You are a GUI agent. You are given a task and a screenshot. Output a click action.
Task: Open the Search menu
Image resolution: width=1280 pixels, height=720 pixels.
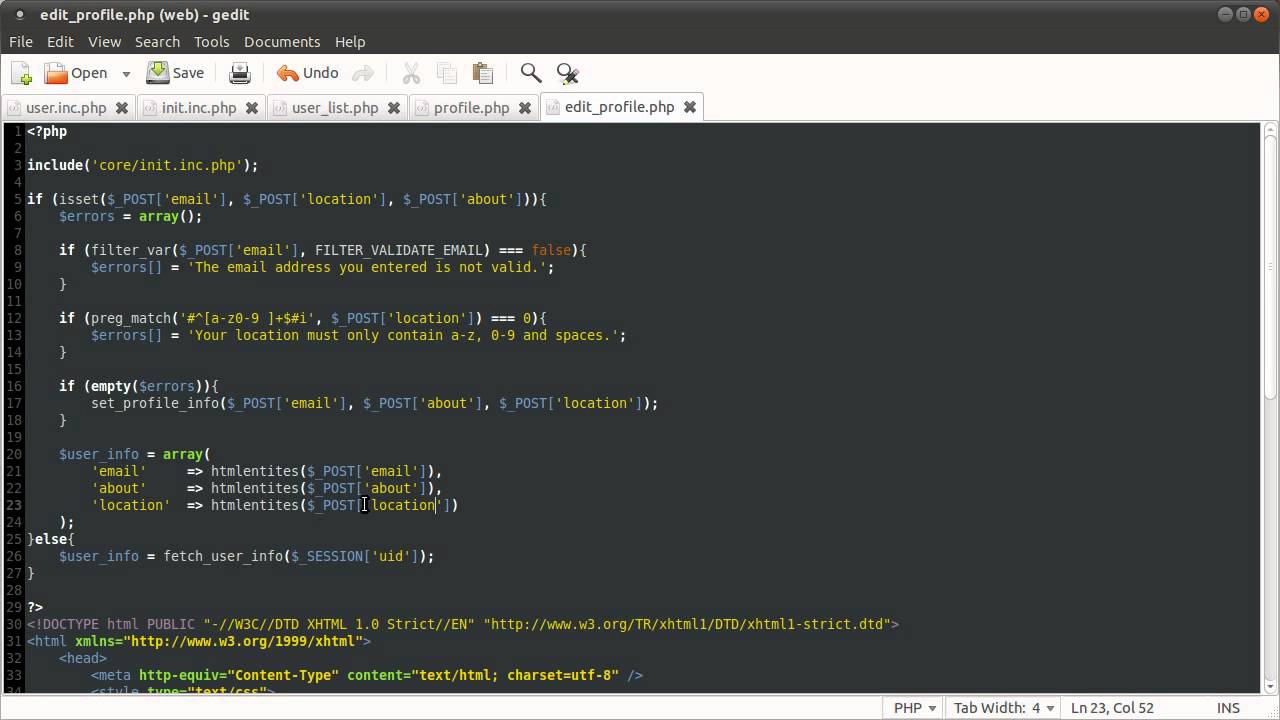pos(157,42)
